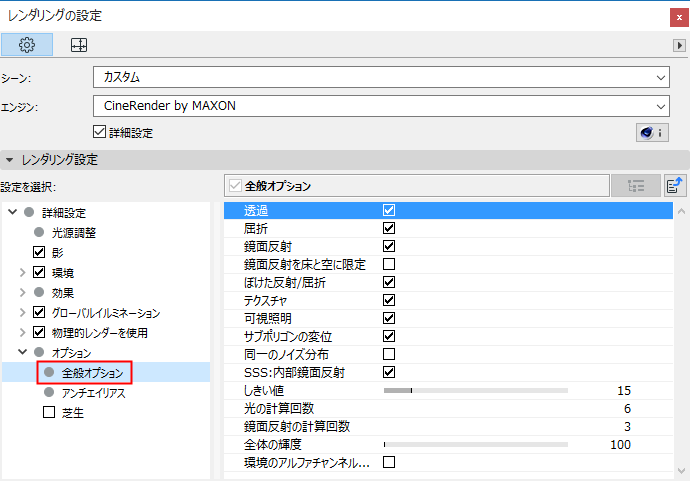Select the 光の計算回数 row label
The height and width of the screenshot is (481, 690).
tap(279, 408)
